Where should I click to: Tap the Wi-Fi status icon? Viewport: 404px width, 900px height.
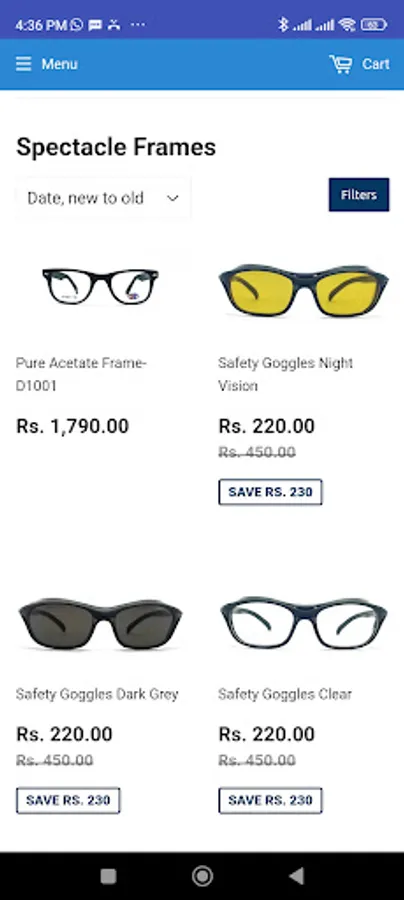[x=347, y=24]
